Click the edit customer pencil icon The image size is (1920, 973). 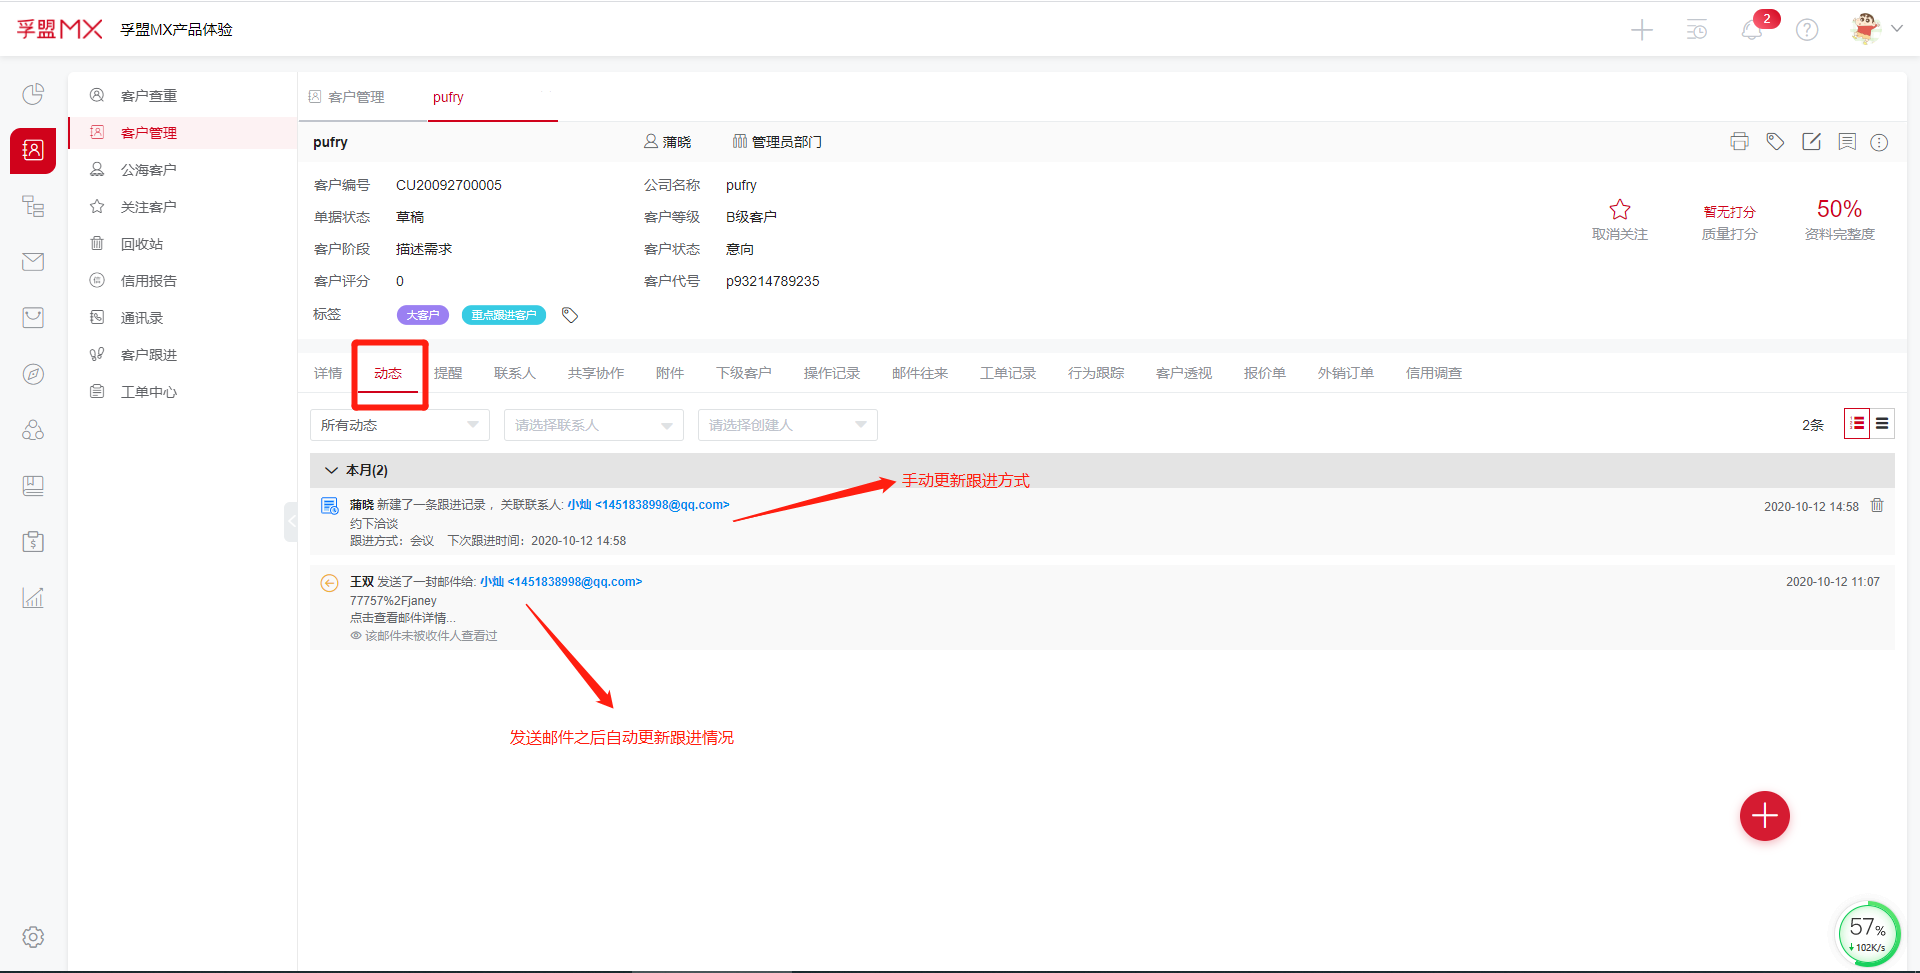[1811, 142]
